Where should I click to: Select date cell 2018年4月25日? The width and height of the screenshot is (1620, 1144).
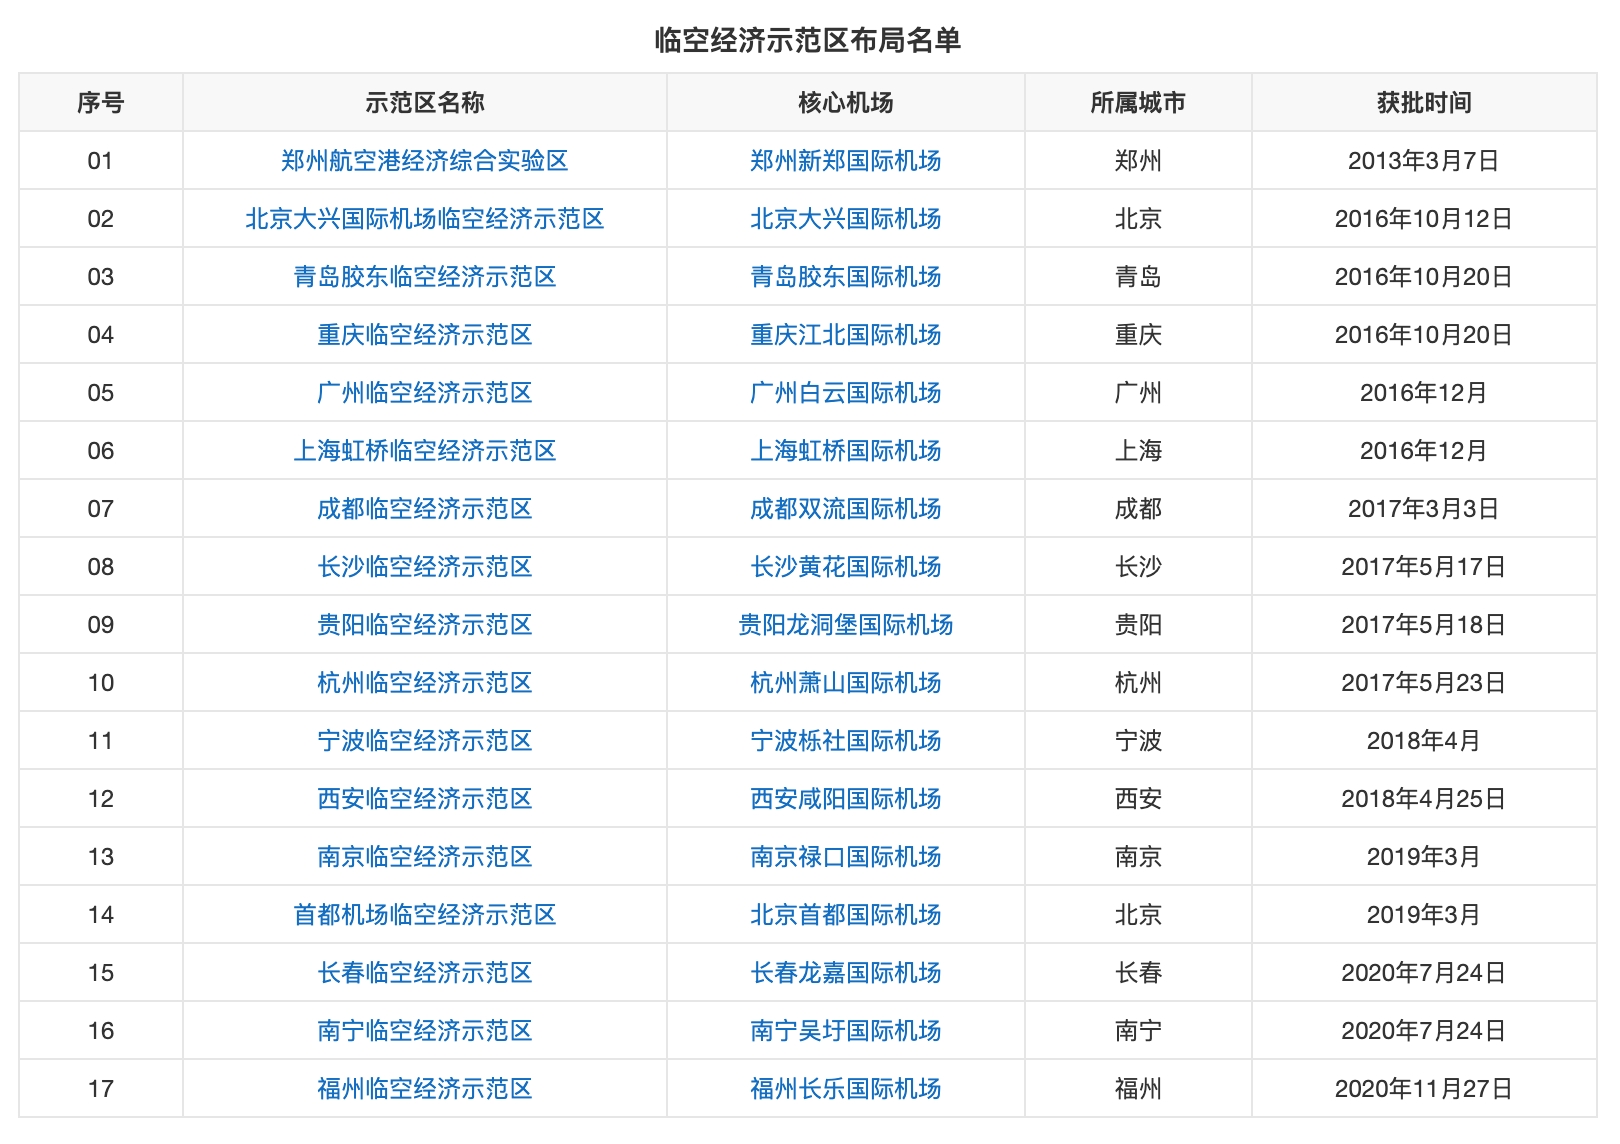pyautogui.click(x=1424, y=799)
